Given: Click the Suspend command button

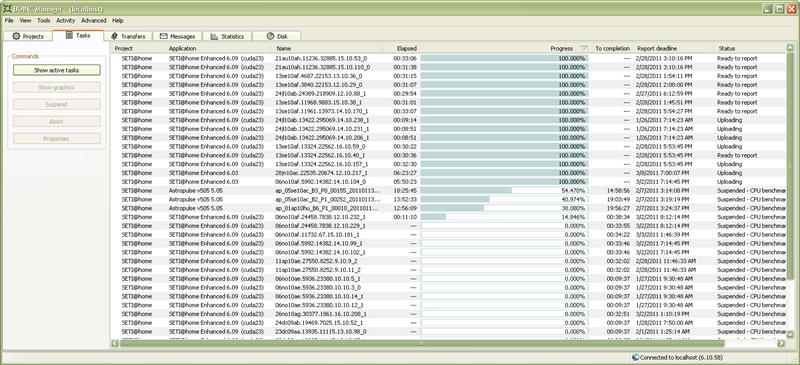Looking at the screenshot, I should (57, 104).
